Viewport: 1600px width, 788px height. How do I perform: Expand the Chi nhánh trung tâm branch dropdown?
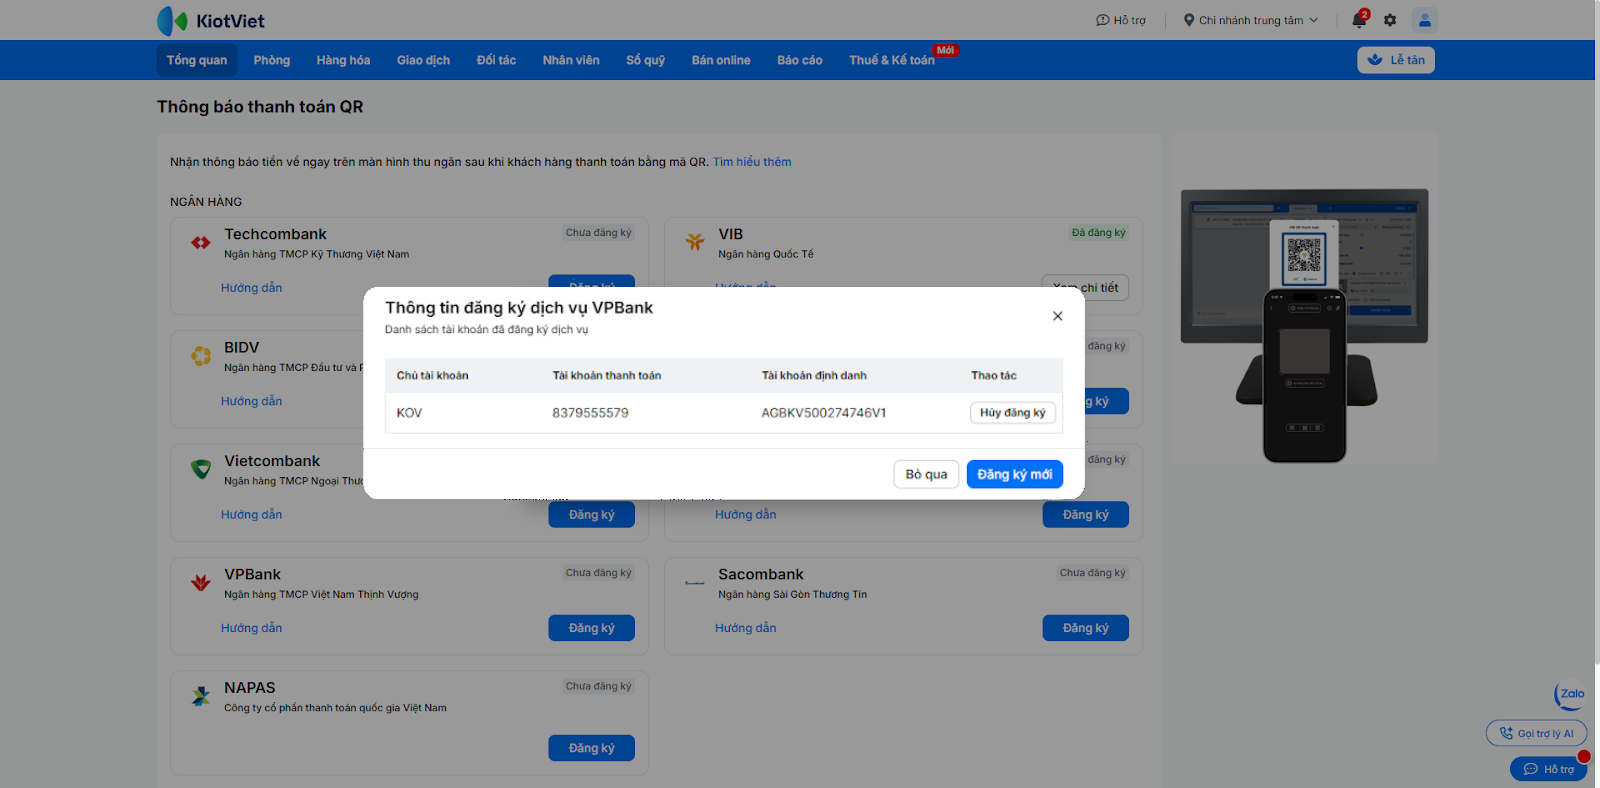[x=1251, y=20]
